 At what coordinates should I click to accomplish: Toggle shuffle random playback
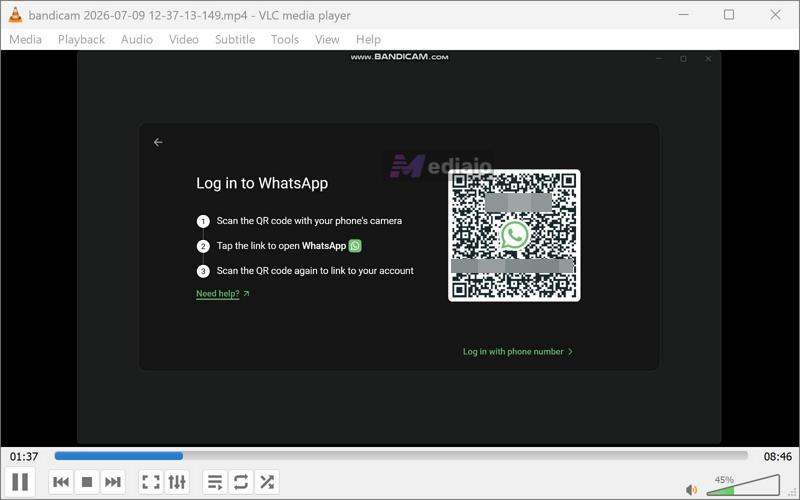[x=267, y=482]
